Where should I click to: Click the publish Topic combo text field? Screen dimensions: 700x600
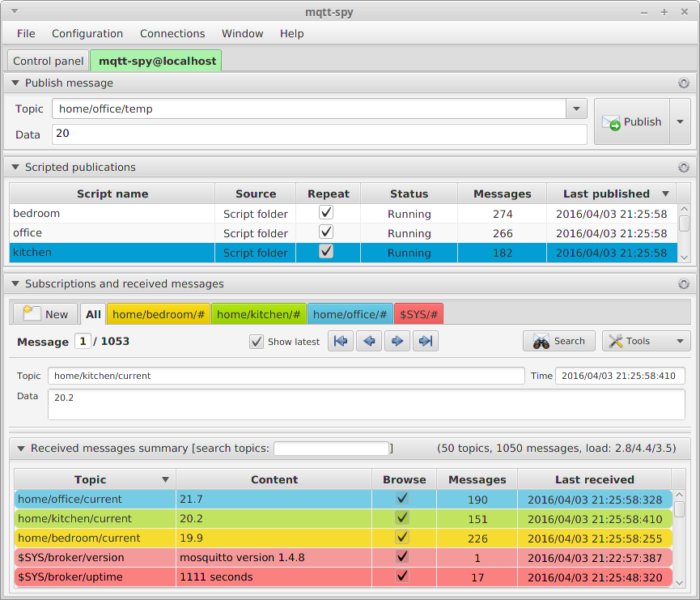coord(309,109)
